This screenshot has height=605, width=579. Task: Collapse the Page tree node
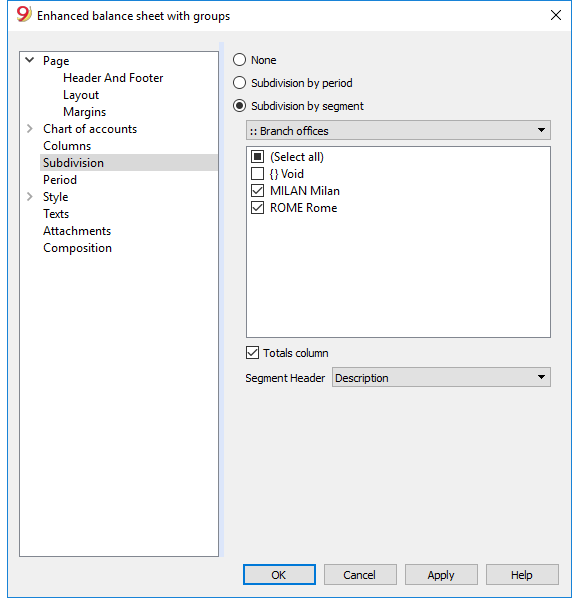pos(30,60)
